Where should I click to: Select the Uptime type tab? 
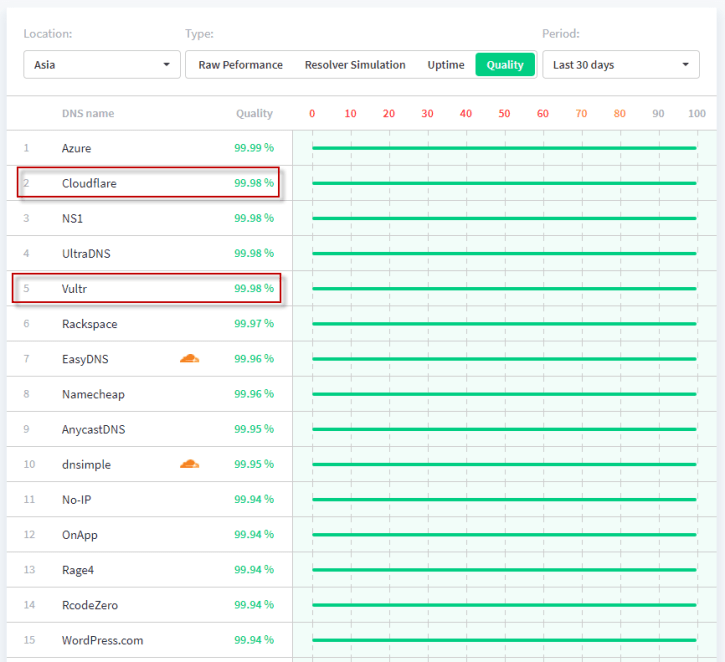coord(446,65)
